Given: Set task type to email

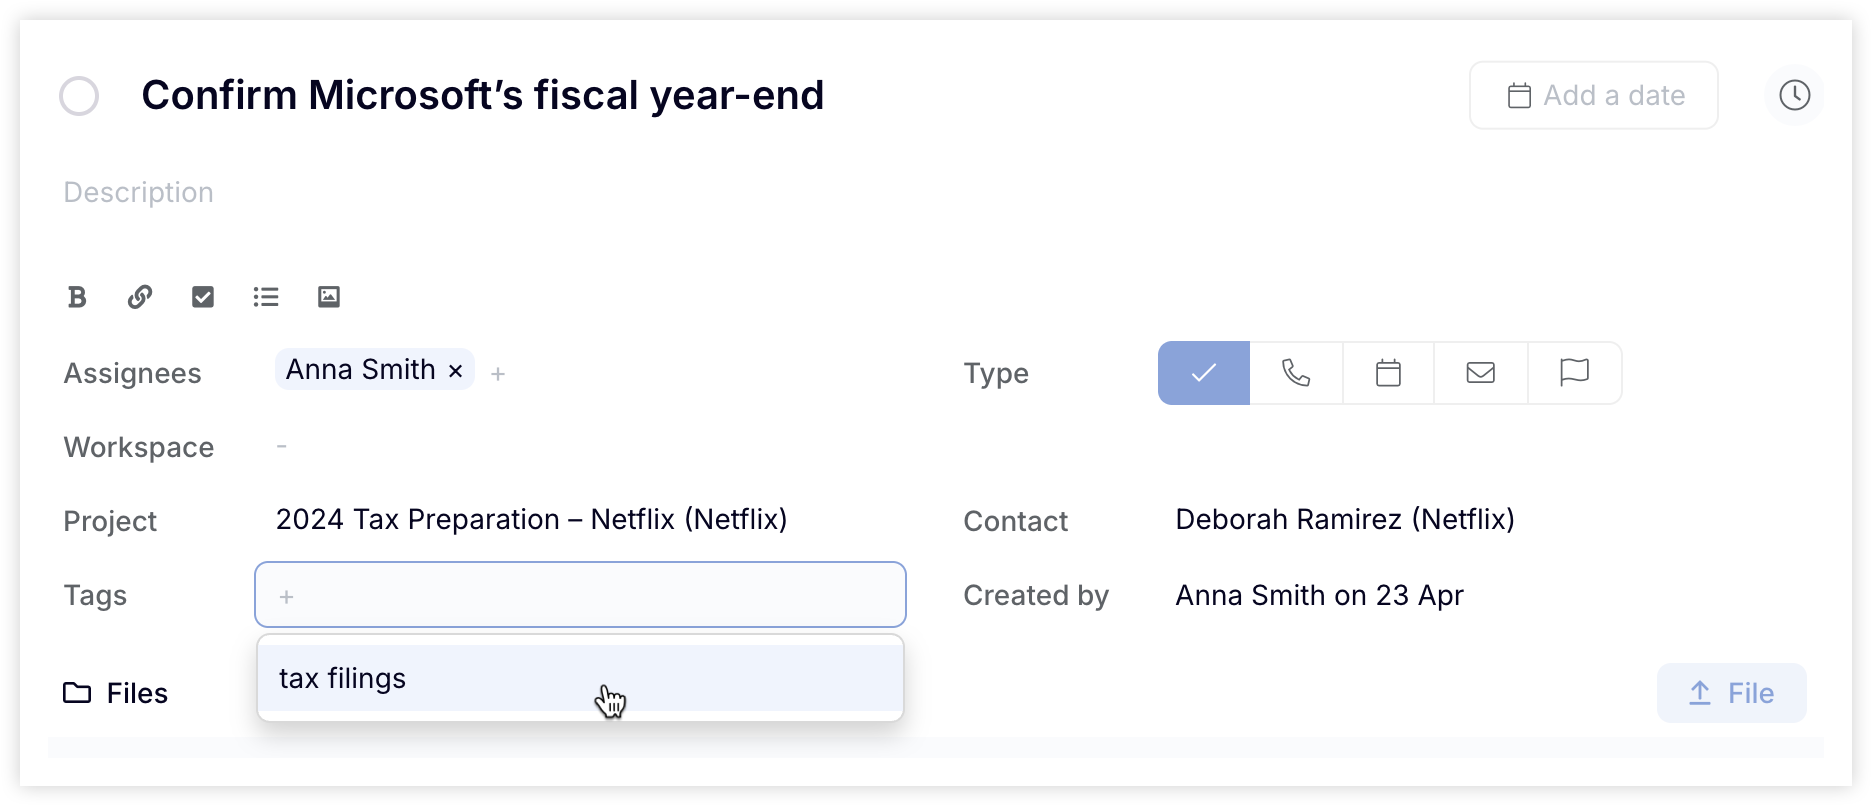Looking at the screenshot, I should pyautogui.click(x=1481, y=373).
